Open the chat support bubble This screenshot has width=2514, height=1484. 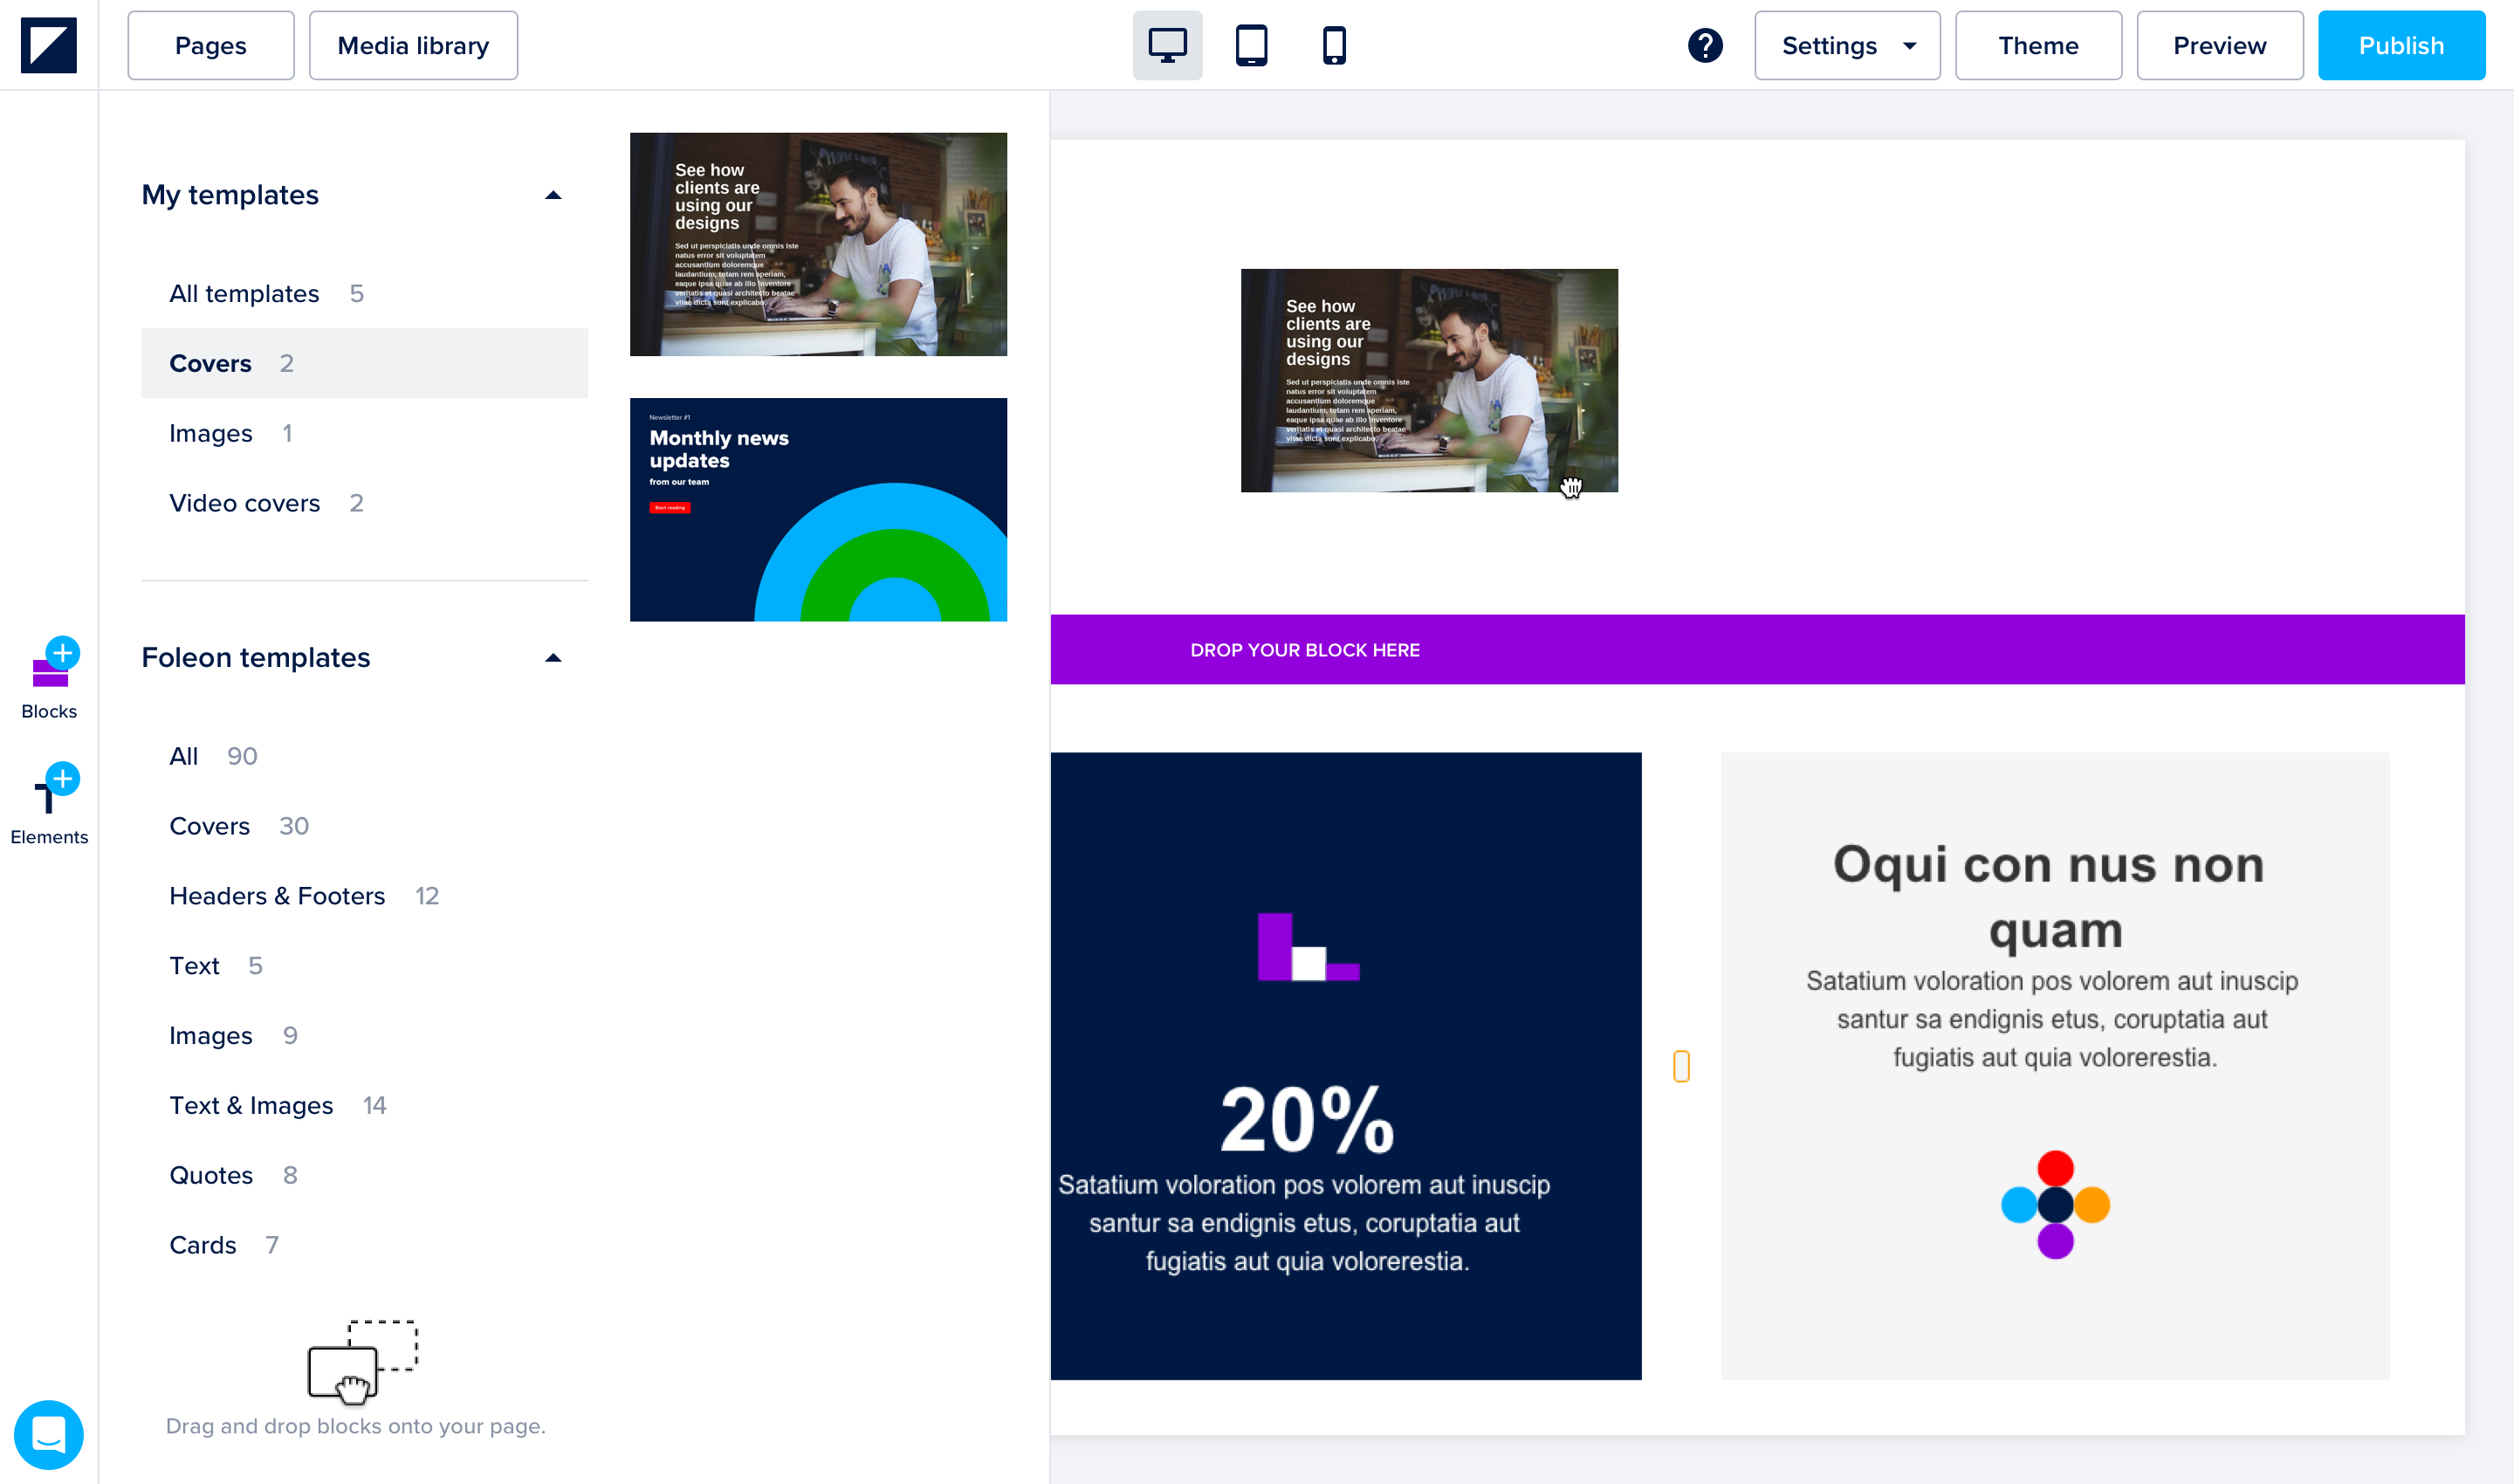[x=49, y=1434]
